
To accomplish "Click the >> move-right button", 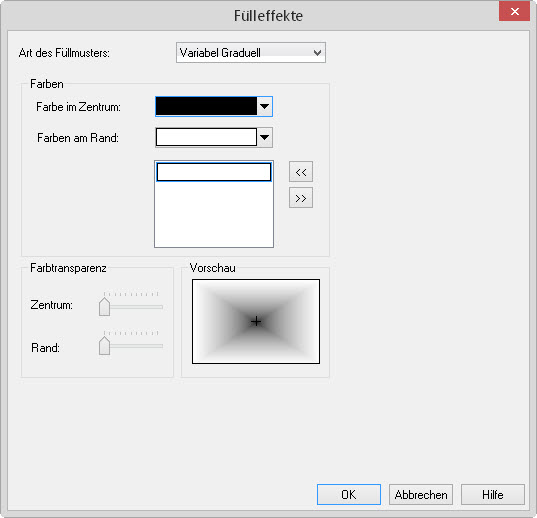I will [301, 198].
